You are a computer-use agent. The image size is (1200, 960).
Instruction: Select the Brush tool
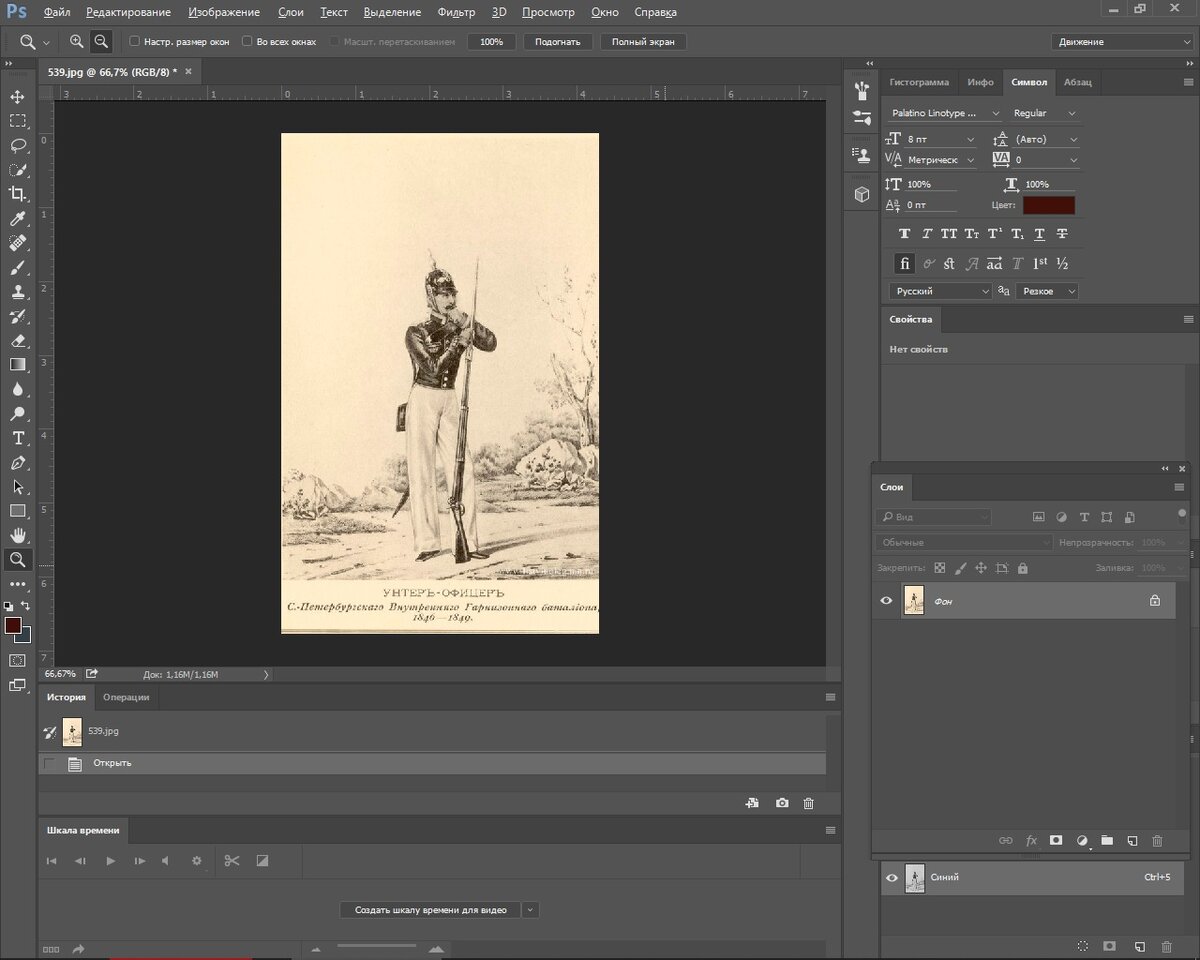pos(17,268)
